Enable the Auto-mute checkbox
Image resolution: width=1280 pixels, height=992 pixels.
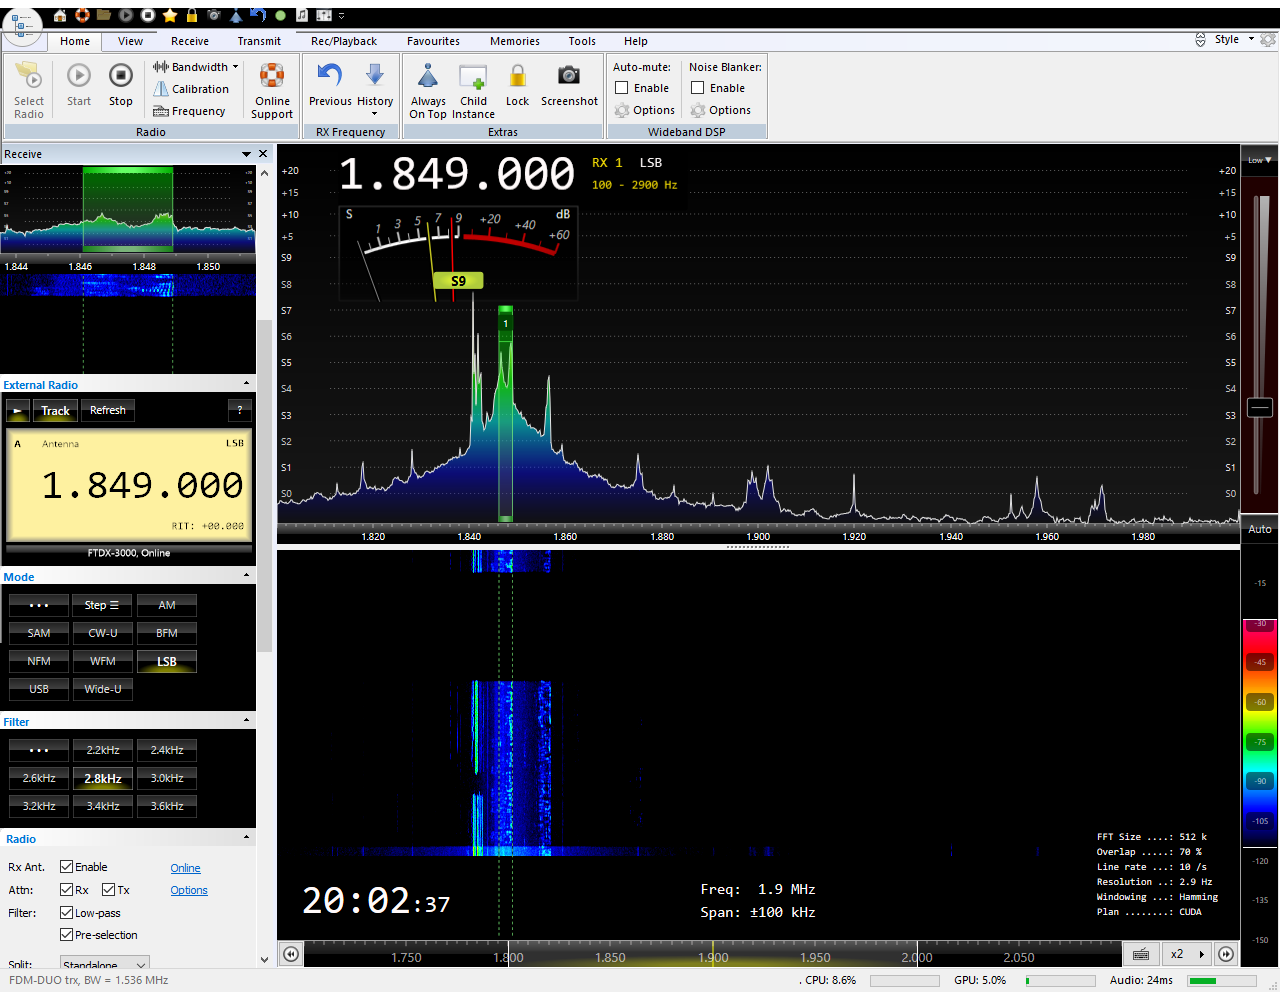click(x=622, y=88)
